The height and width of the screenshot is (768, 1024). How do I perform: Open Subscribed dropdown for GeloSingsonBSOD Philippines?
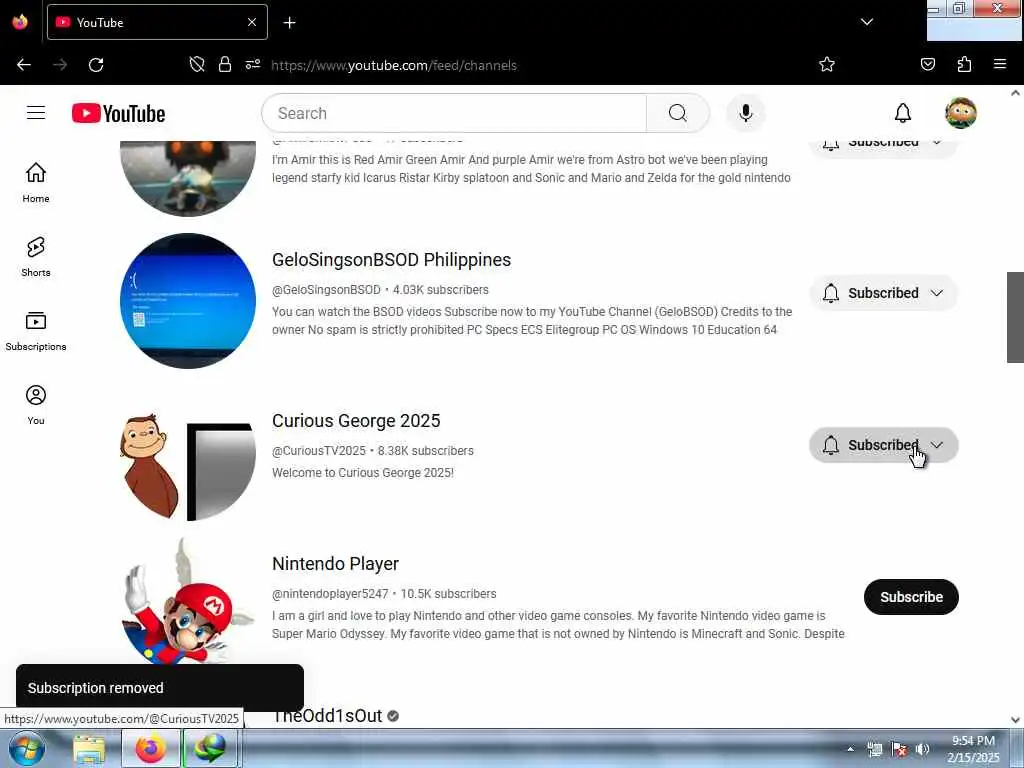pos(884,293)
